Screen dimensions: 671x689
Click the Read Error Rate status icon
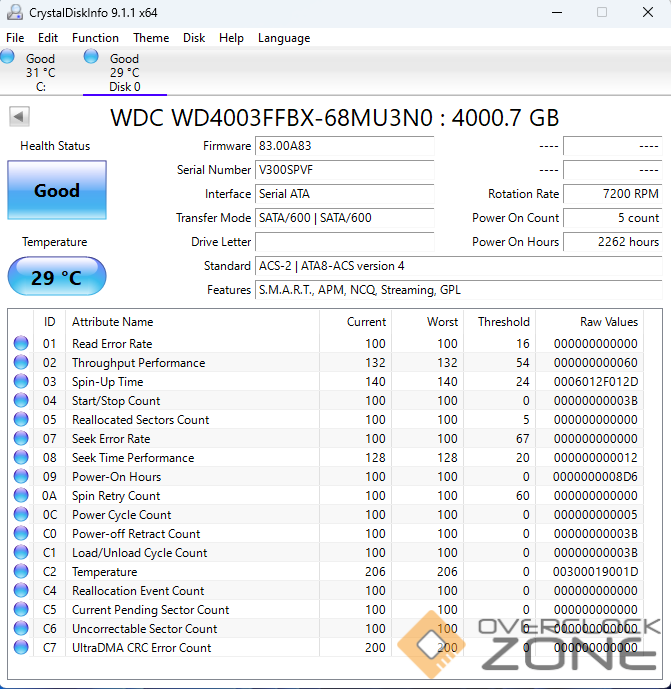(21, 344)
